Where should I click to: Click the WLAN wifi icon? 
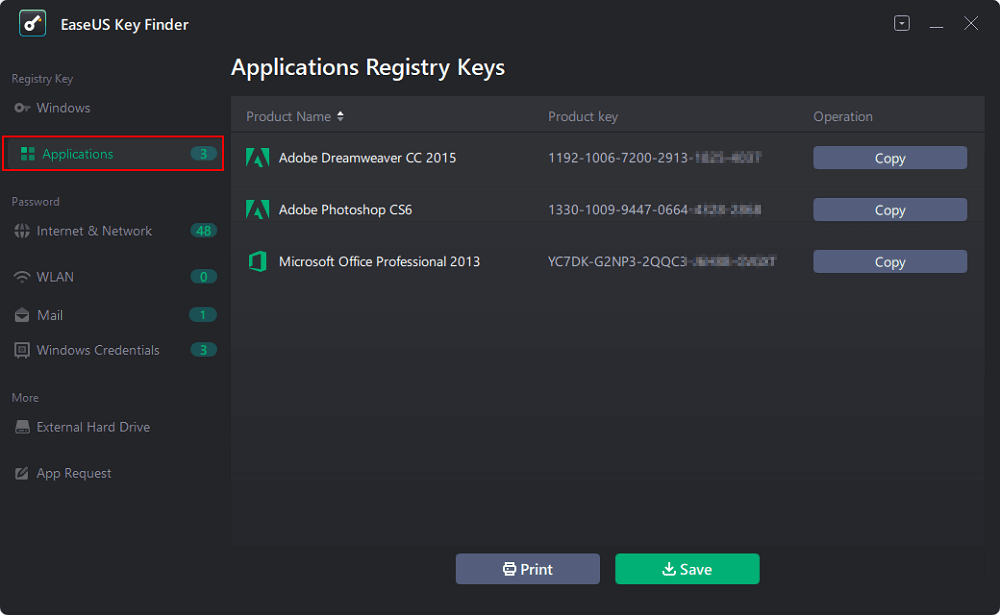(22, 277)
